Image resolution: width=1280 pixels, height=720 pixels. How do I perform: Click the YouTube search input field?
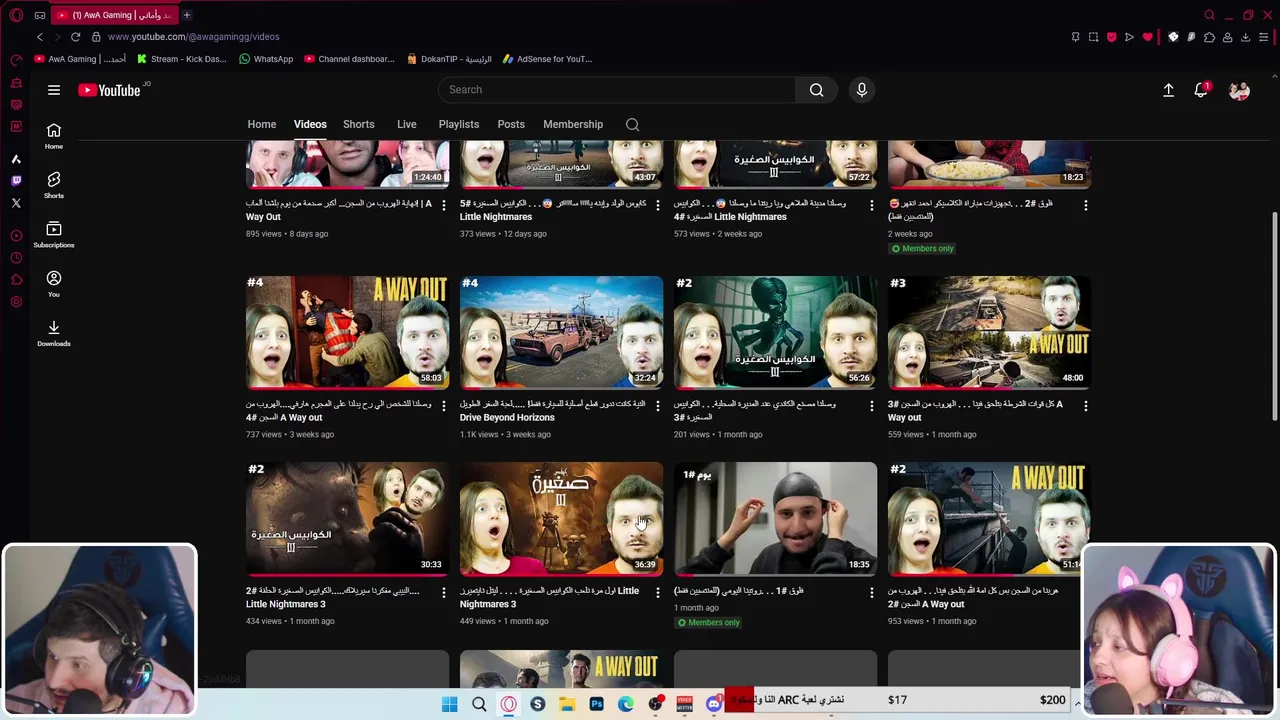point(617,90)
